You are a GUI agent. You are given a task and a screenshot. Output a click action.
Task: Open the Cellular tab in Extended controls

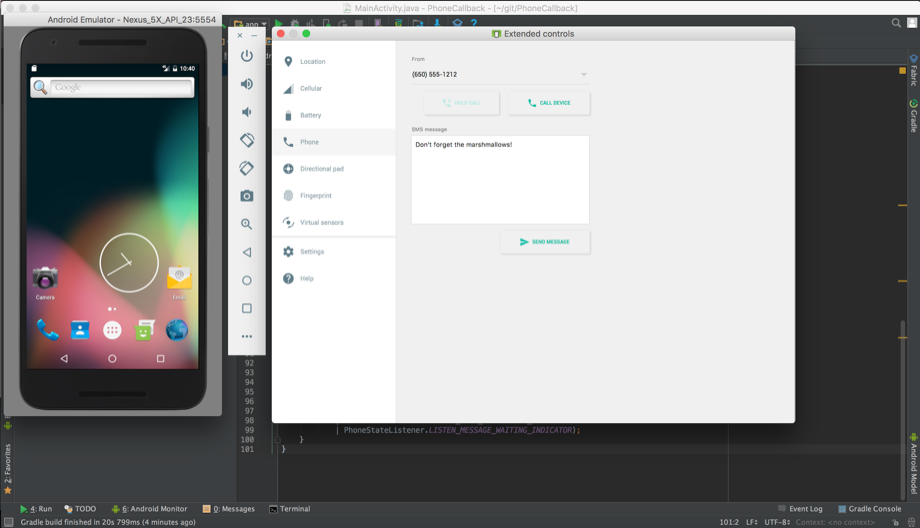click(x=334, y=89)
